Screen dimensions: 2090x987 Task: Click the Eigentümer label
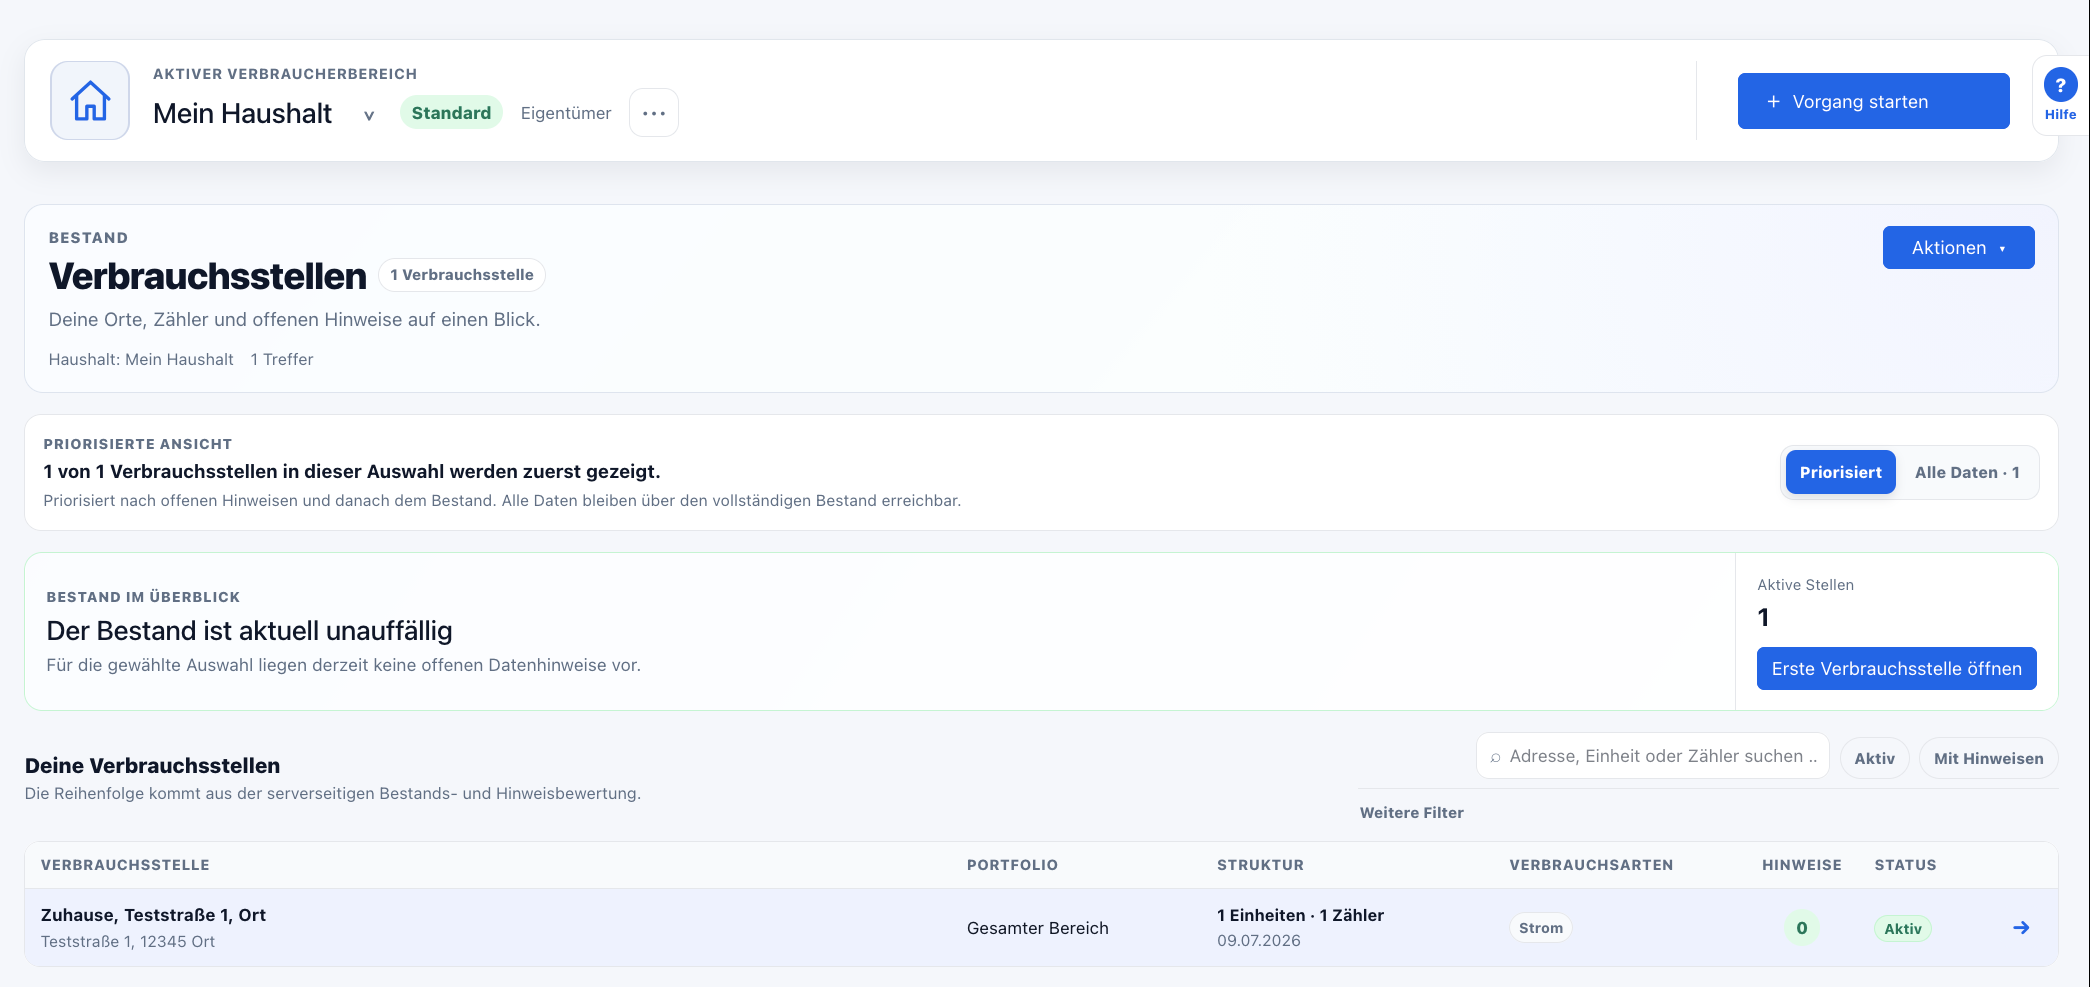click(x=566, y=113)
